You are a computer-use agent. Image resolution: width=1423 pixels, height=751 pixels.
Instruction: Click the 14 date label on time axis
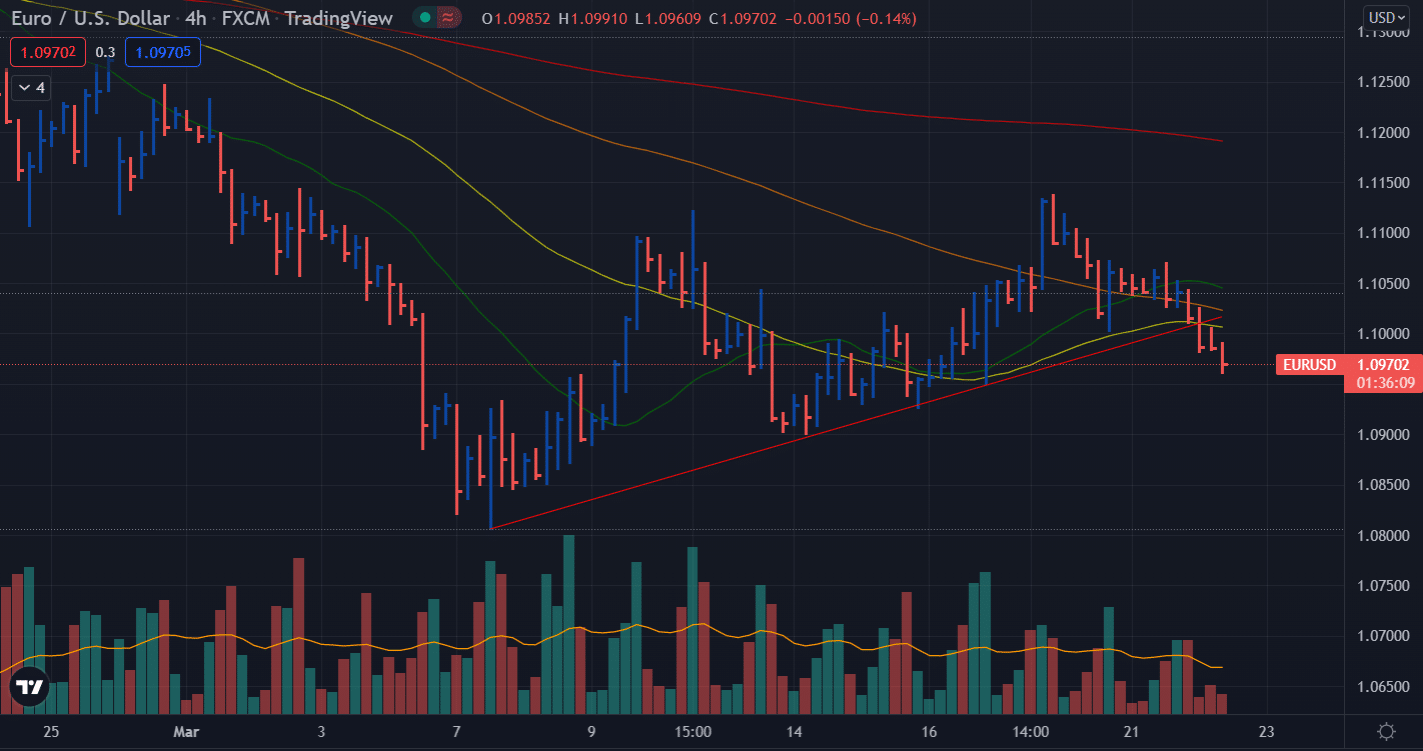tap(794, 732)
